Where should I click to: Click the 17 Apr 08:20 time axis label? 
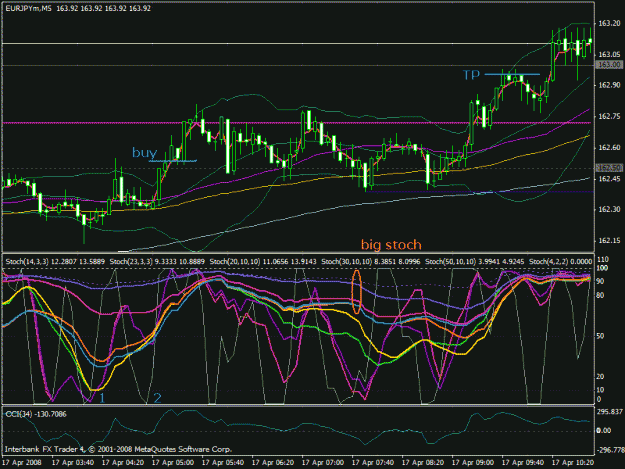click(x=423, y=463)
